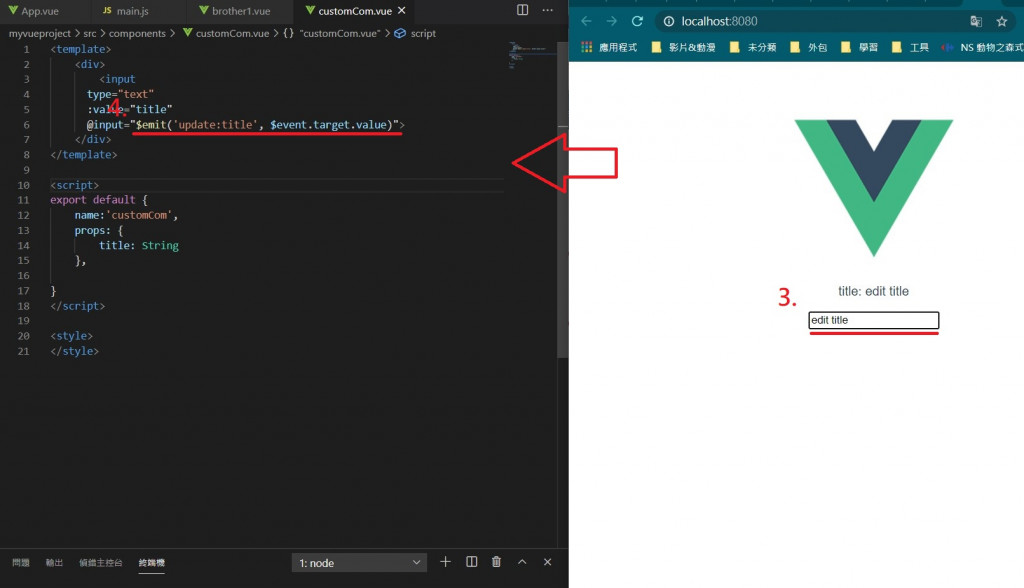Click src in the breadcrumb path
This screenshot has width=1024, height=588.
point(89,33)
